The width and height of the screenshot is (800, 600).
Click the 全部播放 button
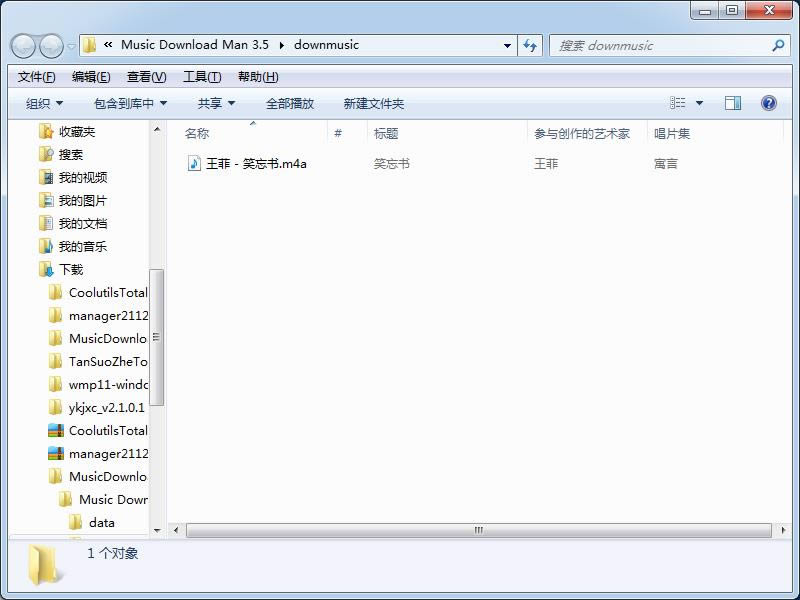point(290,104)
